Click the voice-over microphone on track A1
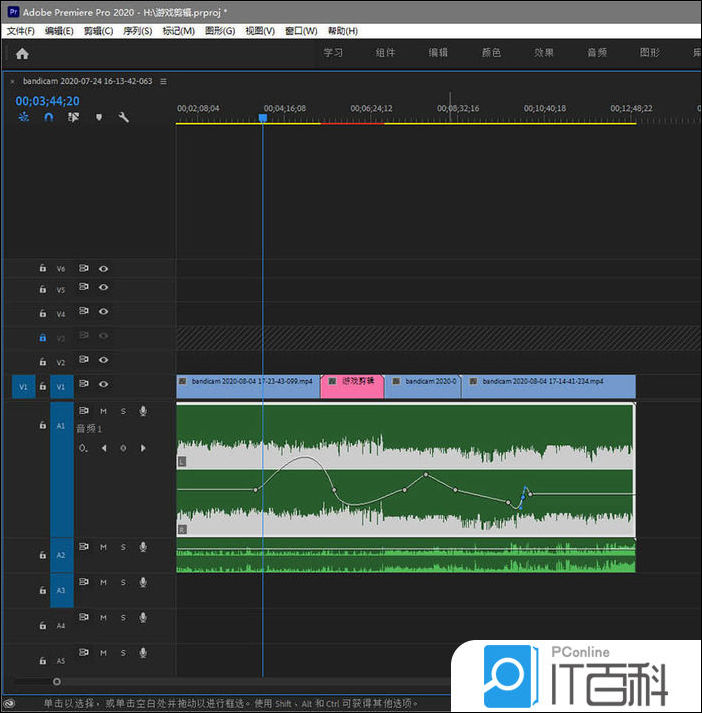The width and height of the screenshot is (702, 713). pos(143,410)
